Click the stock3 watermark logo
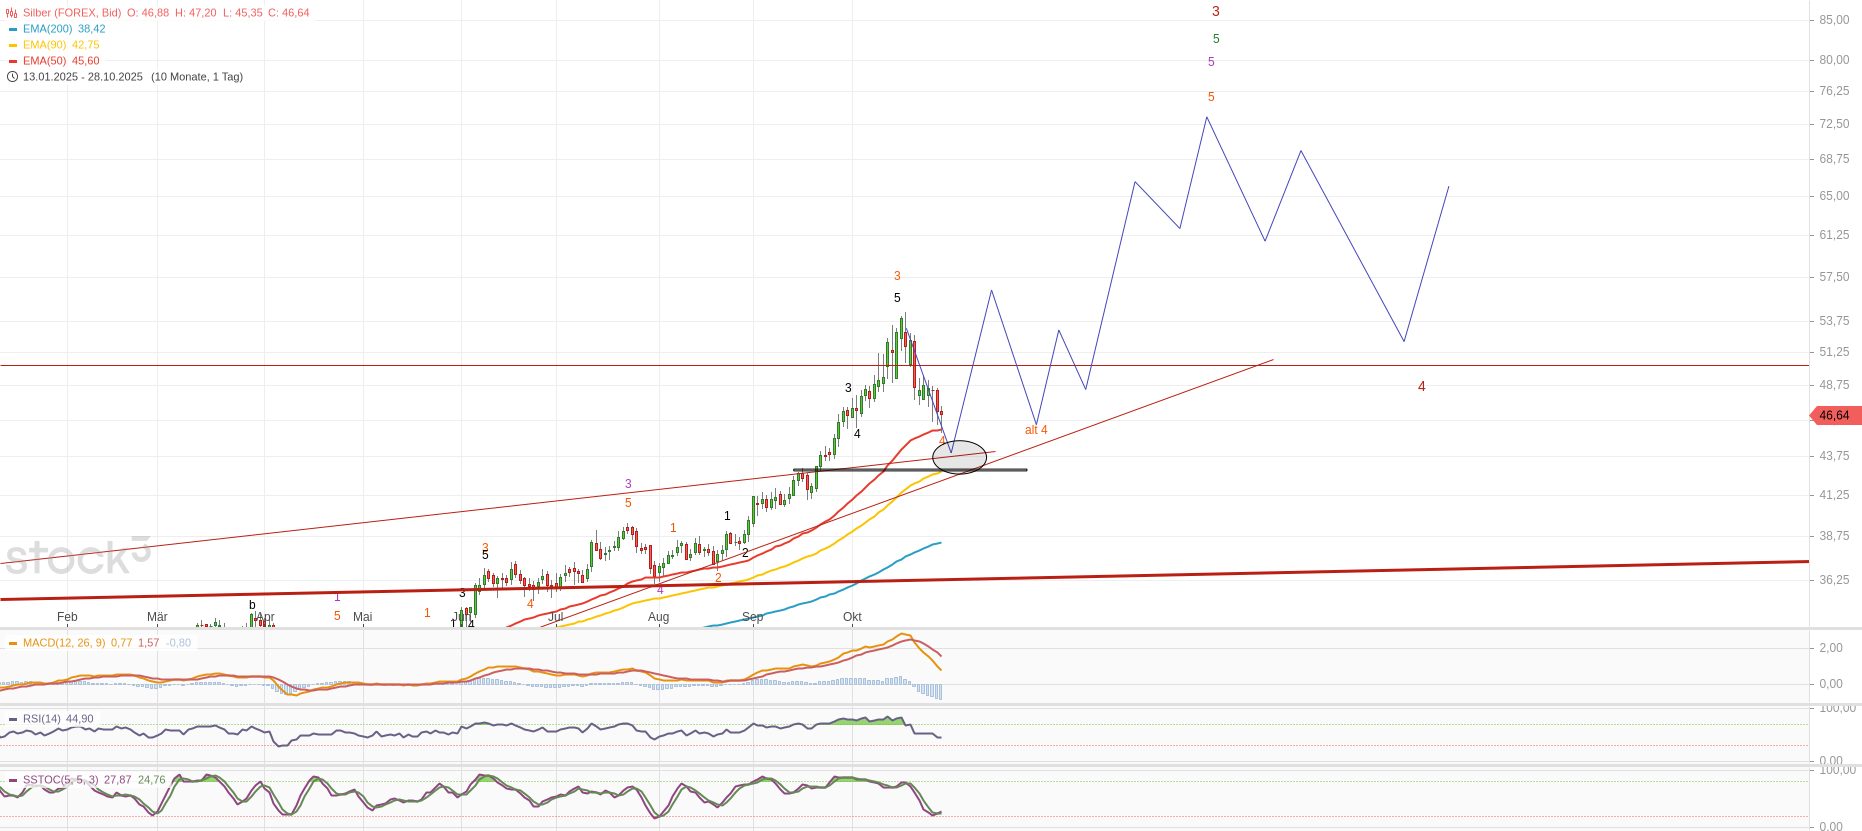The height and width of the screenshot is (831, 1862). tap(78, 556)
